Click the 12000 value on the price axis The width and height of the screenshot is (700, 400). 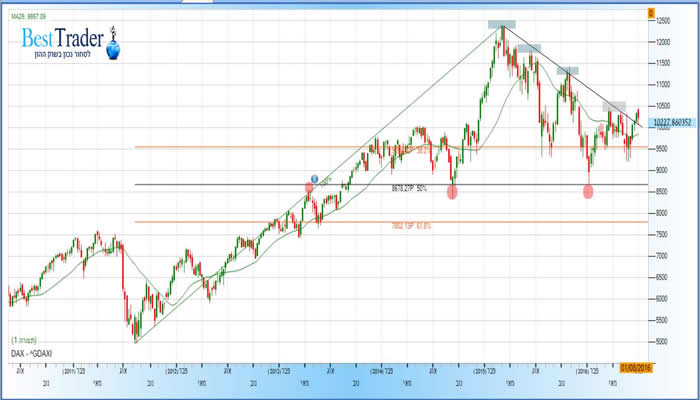coord(661,42)
